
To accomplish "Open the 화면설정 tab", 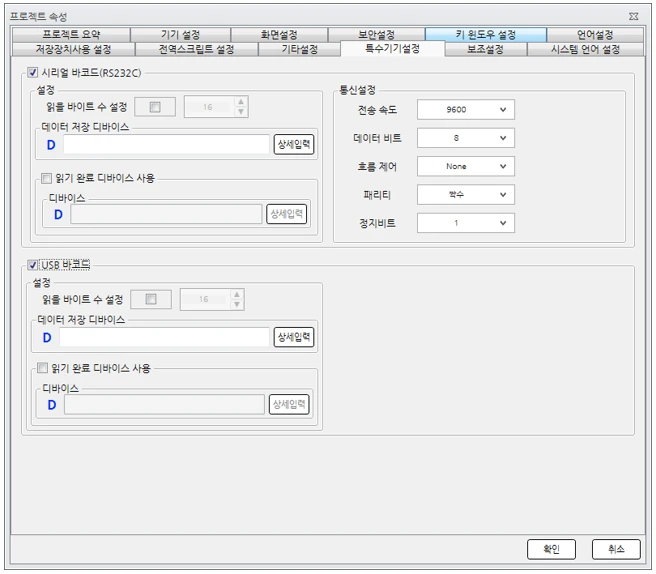I will point(279,35).
